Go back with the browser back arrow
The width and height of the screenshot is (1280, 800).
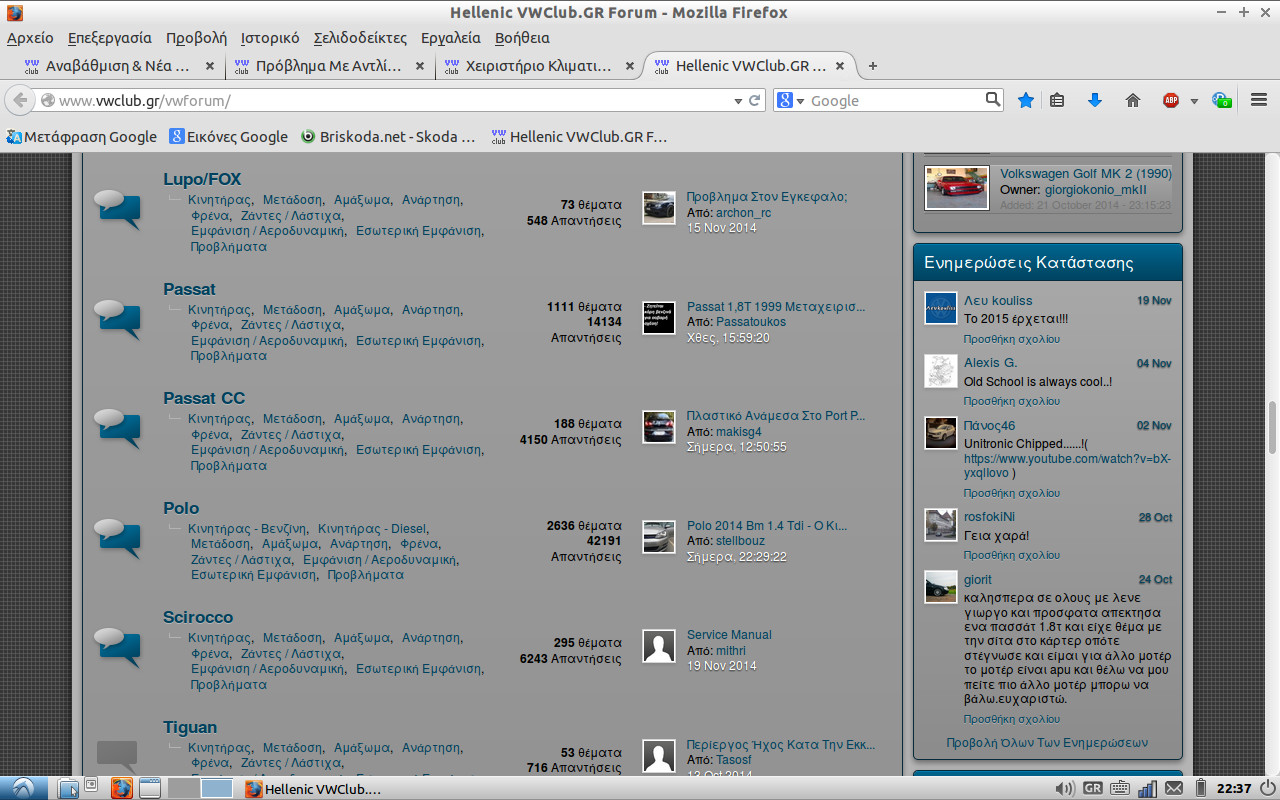tap(19, 100)
